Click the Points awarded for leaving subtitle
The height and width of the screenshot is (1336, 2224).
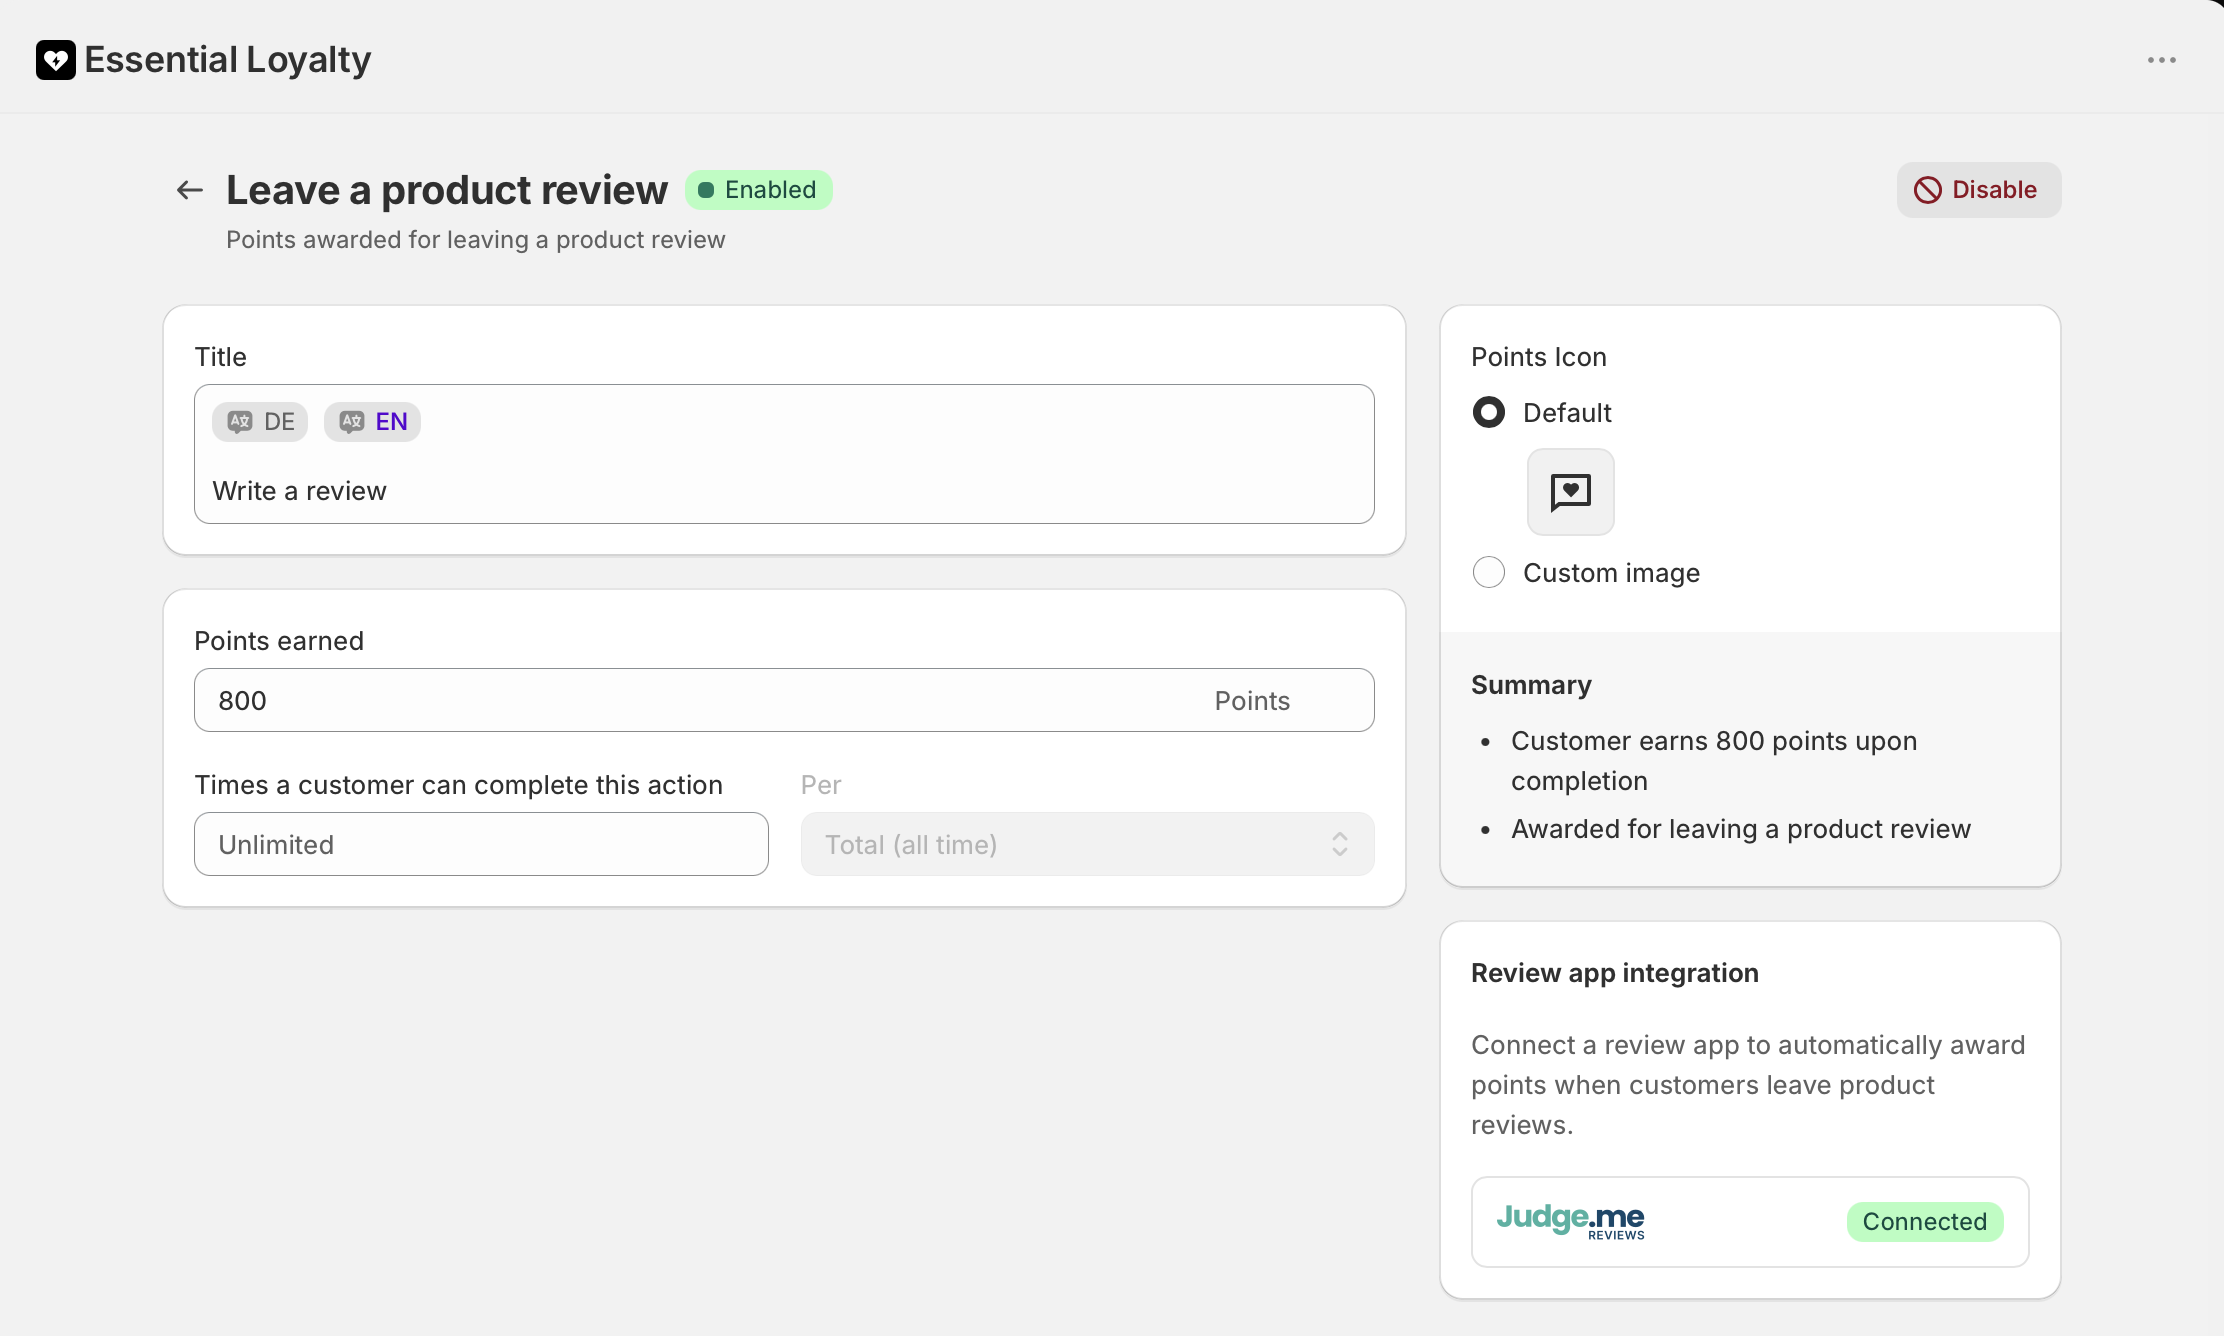(476, 240)
